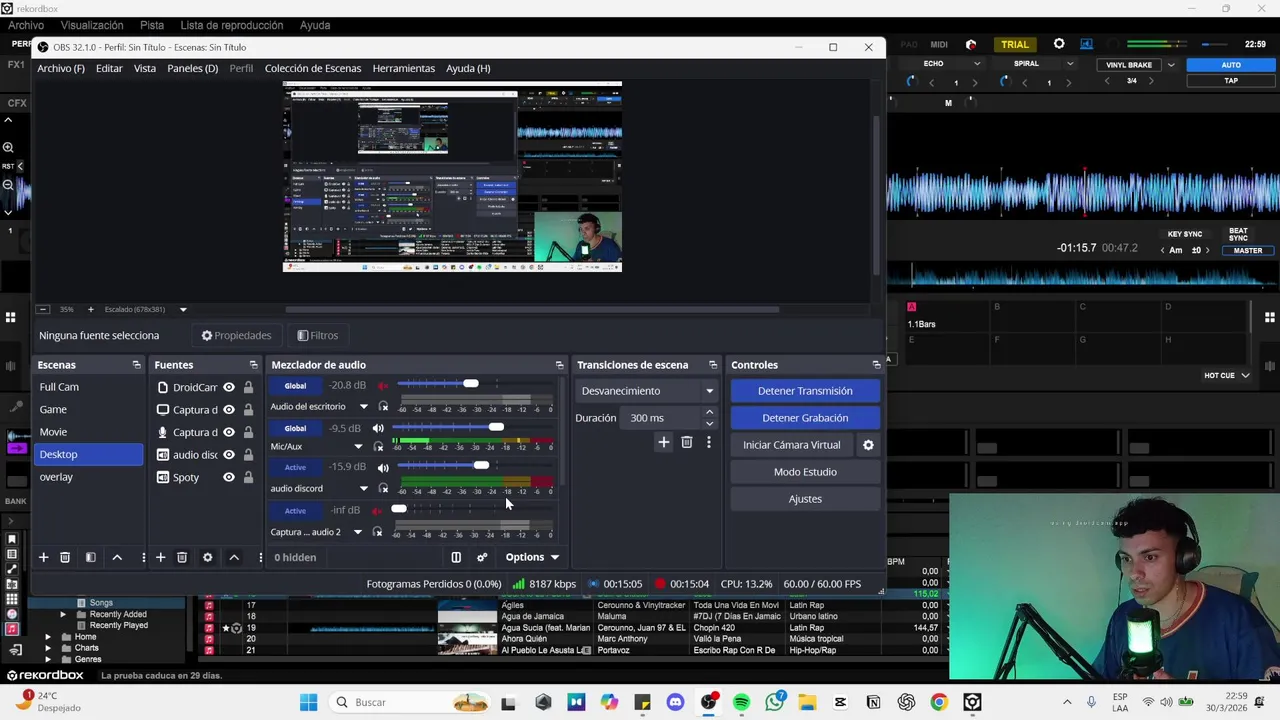Expand the Charts tree folder in rekordbox

[x=48, y=648]
